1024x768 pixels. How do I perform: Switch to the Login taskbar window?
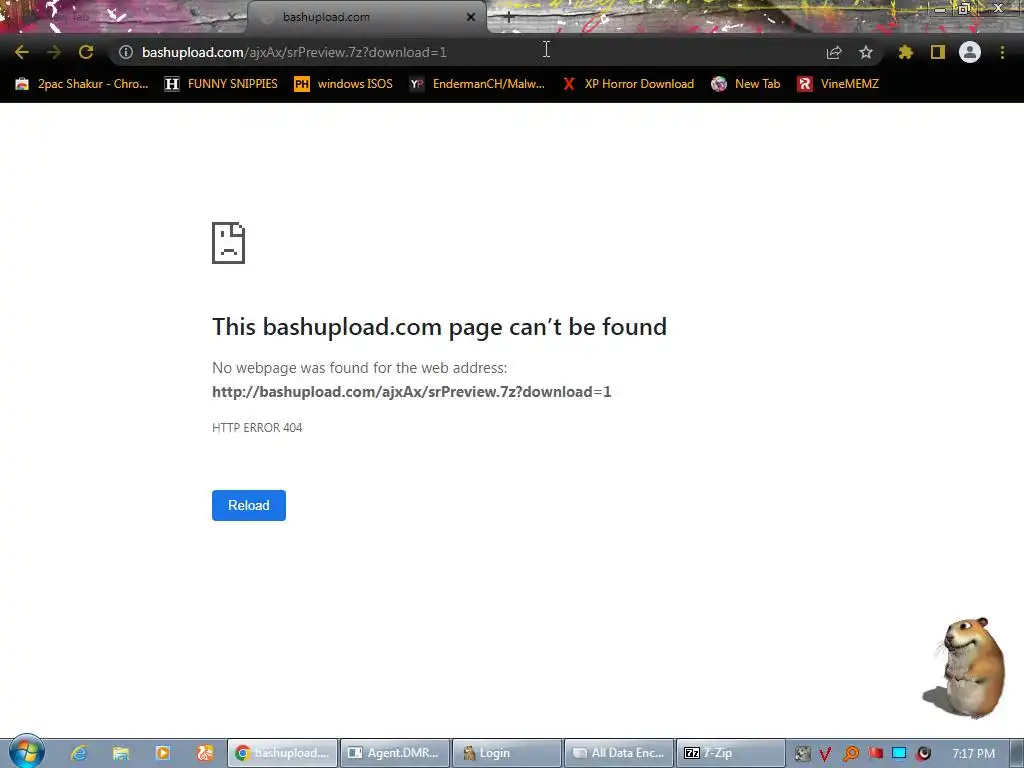(x=507, y=753)
